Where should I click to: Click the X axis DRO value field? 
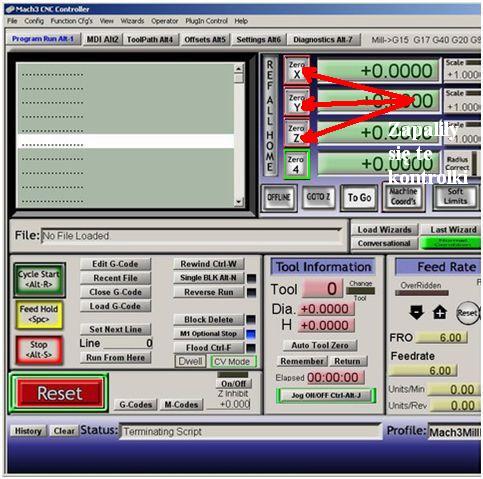pyautogui.click(x=378, y=71)
